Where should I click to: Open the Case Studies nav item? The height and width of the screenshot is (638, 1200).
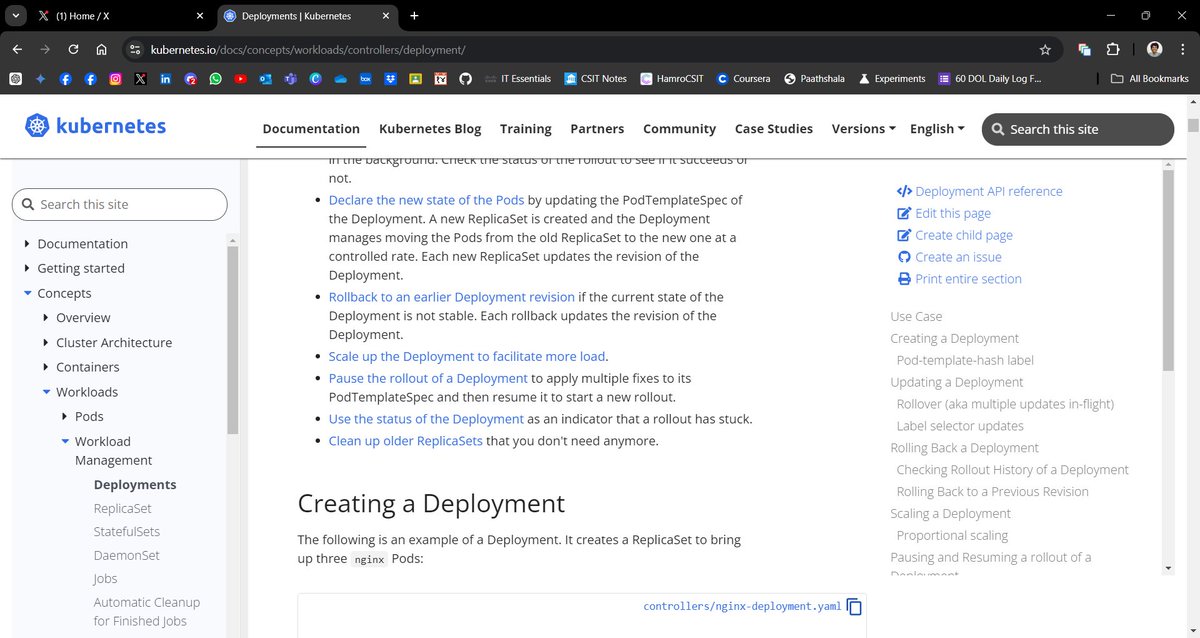774,129
